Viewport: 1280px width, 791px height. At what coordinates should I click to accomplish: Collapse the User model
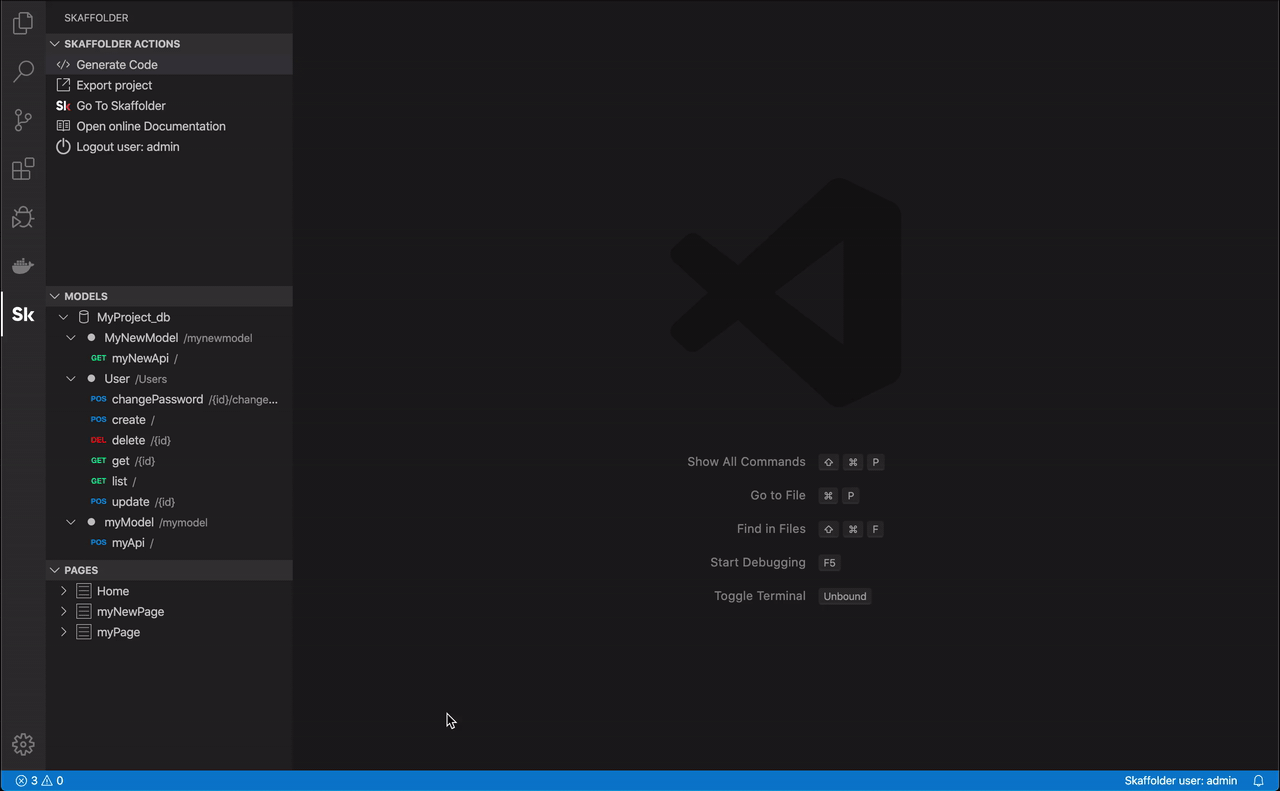(70, 379)
